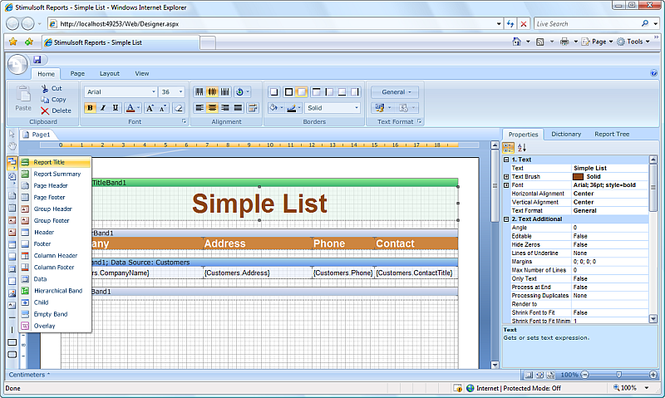665x398 pixels.
Task: Toggle align right in Alignment group
Action: (225, 108)
